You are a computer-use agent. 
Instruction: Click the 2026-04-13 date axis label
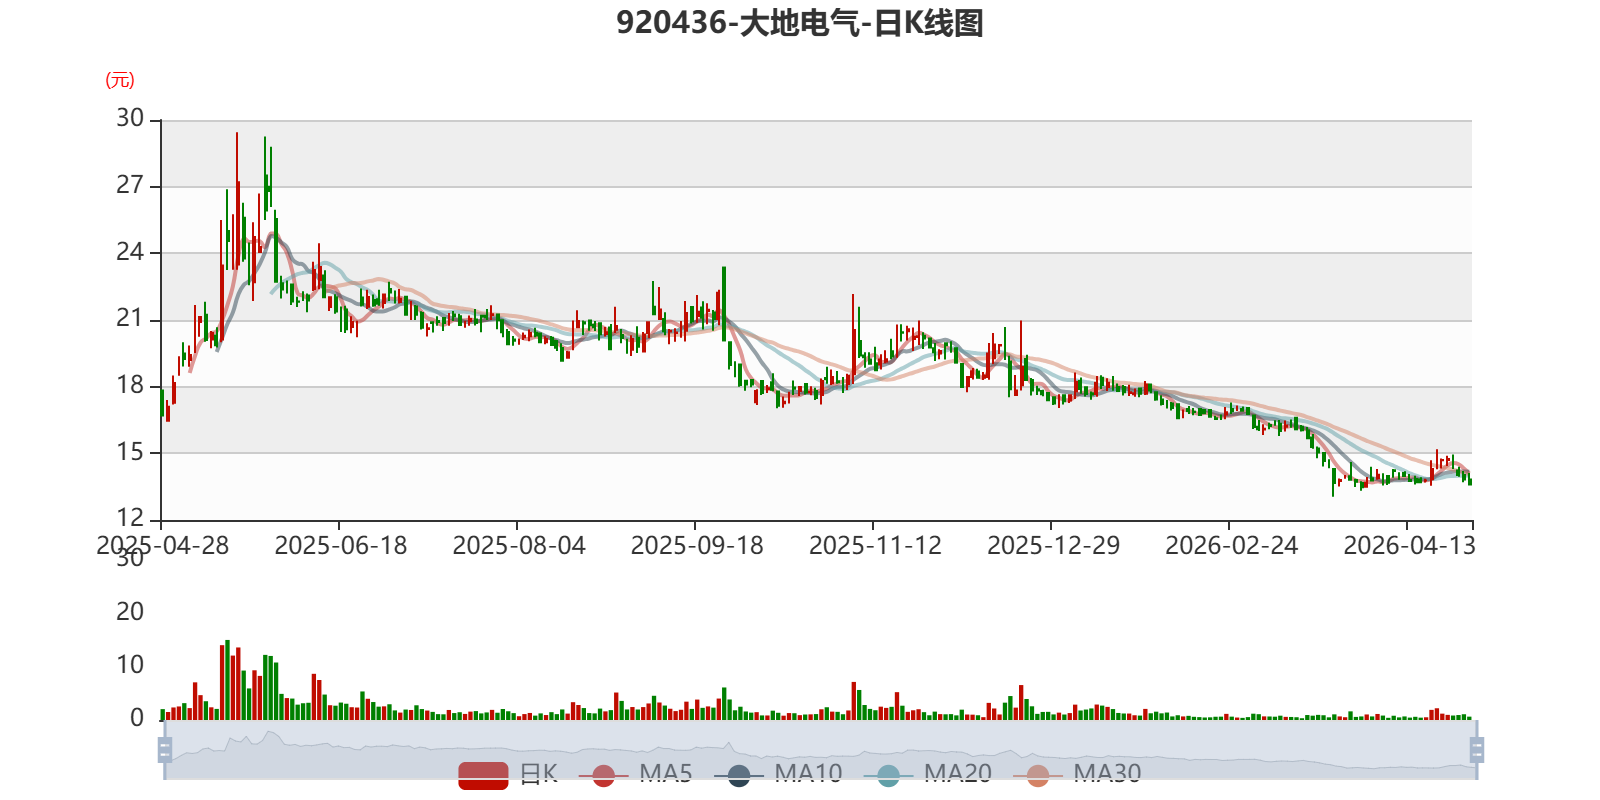[x=1409, y=545]
